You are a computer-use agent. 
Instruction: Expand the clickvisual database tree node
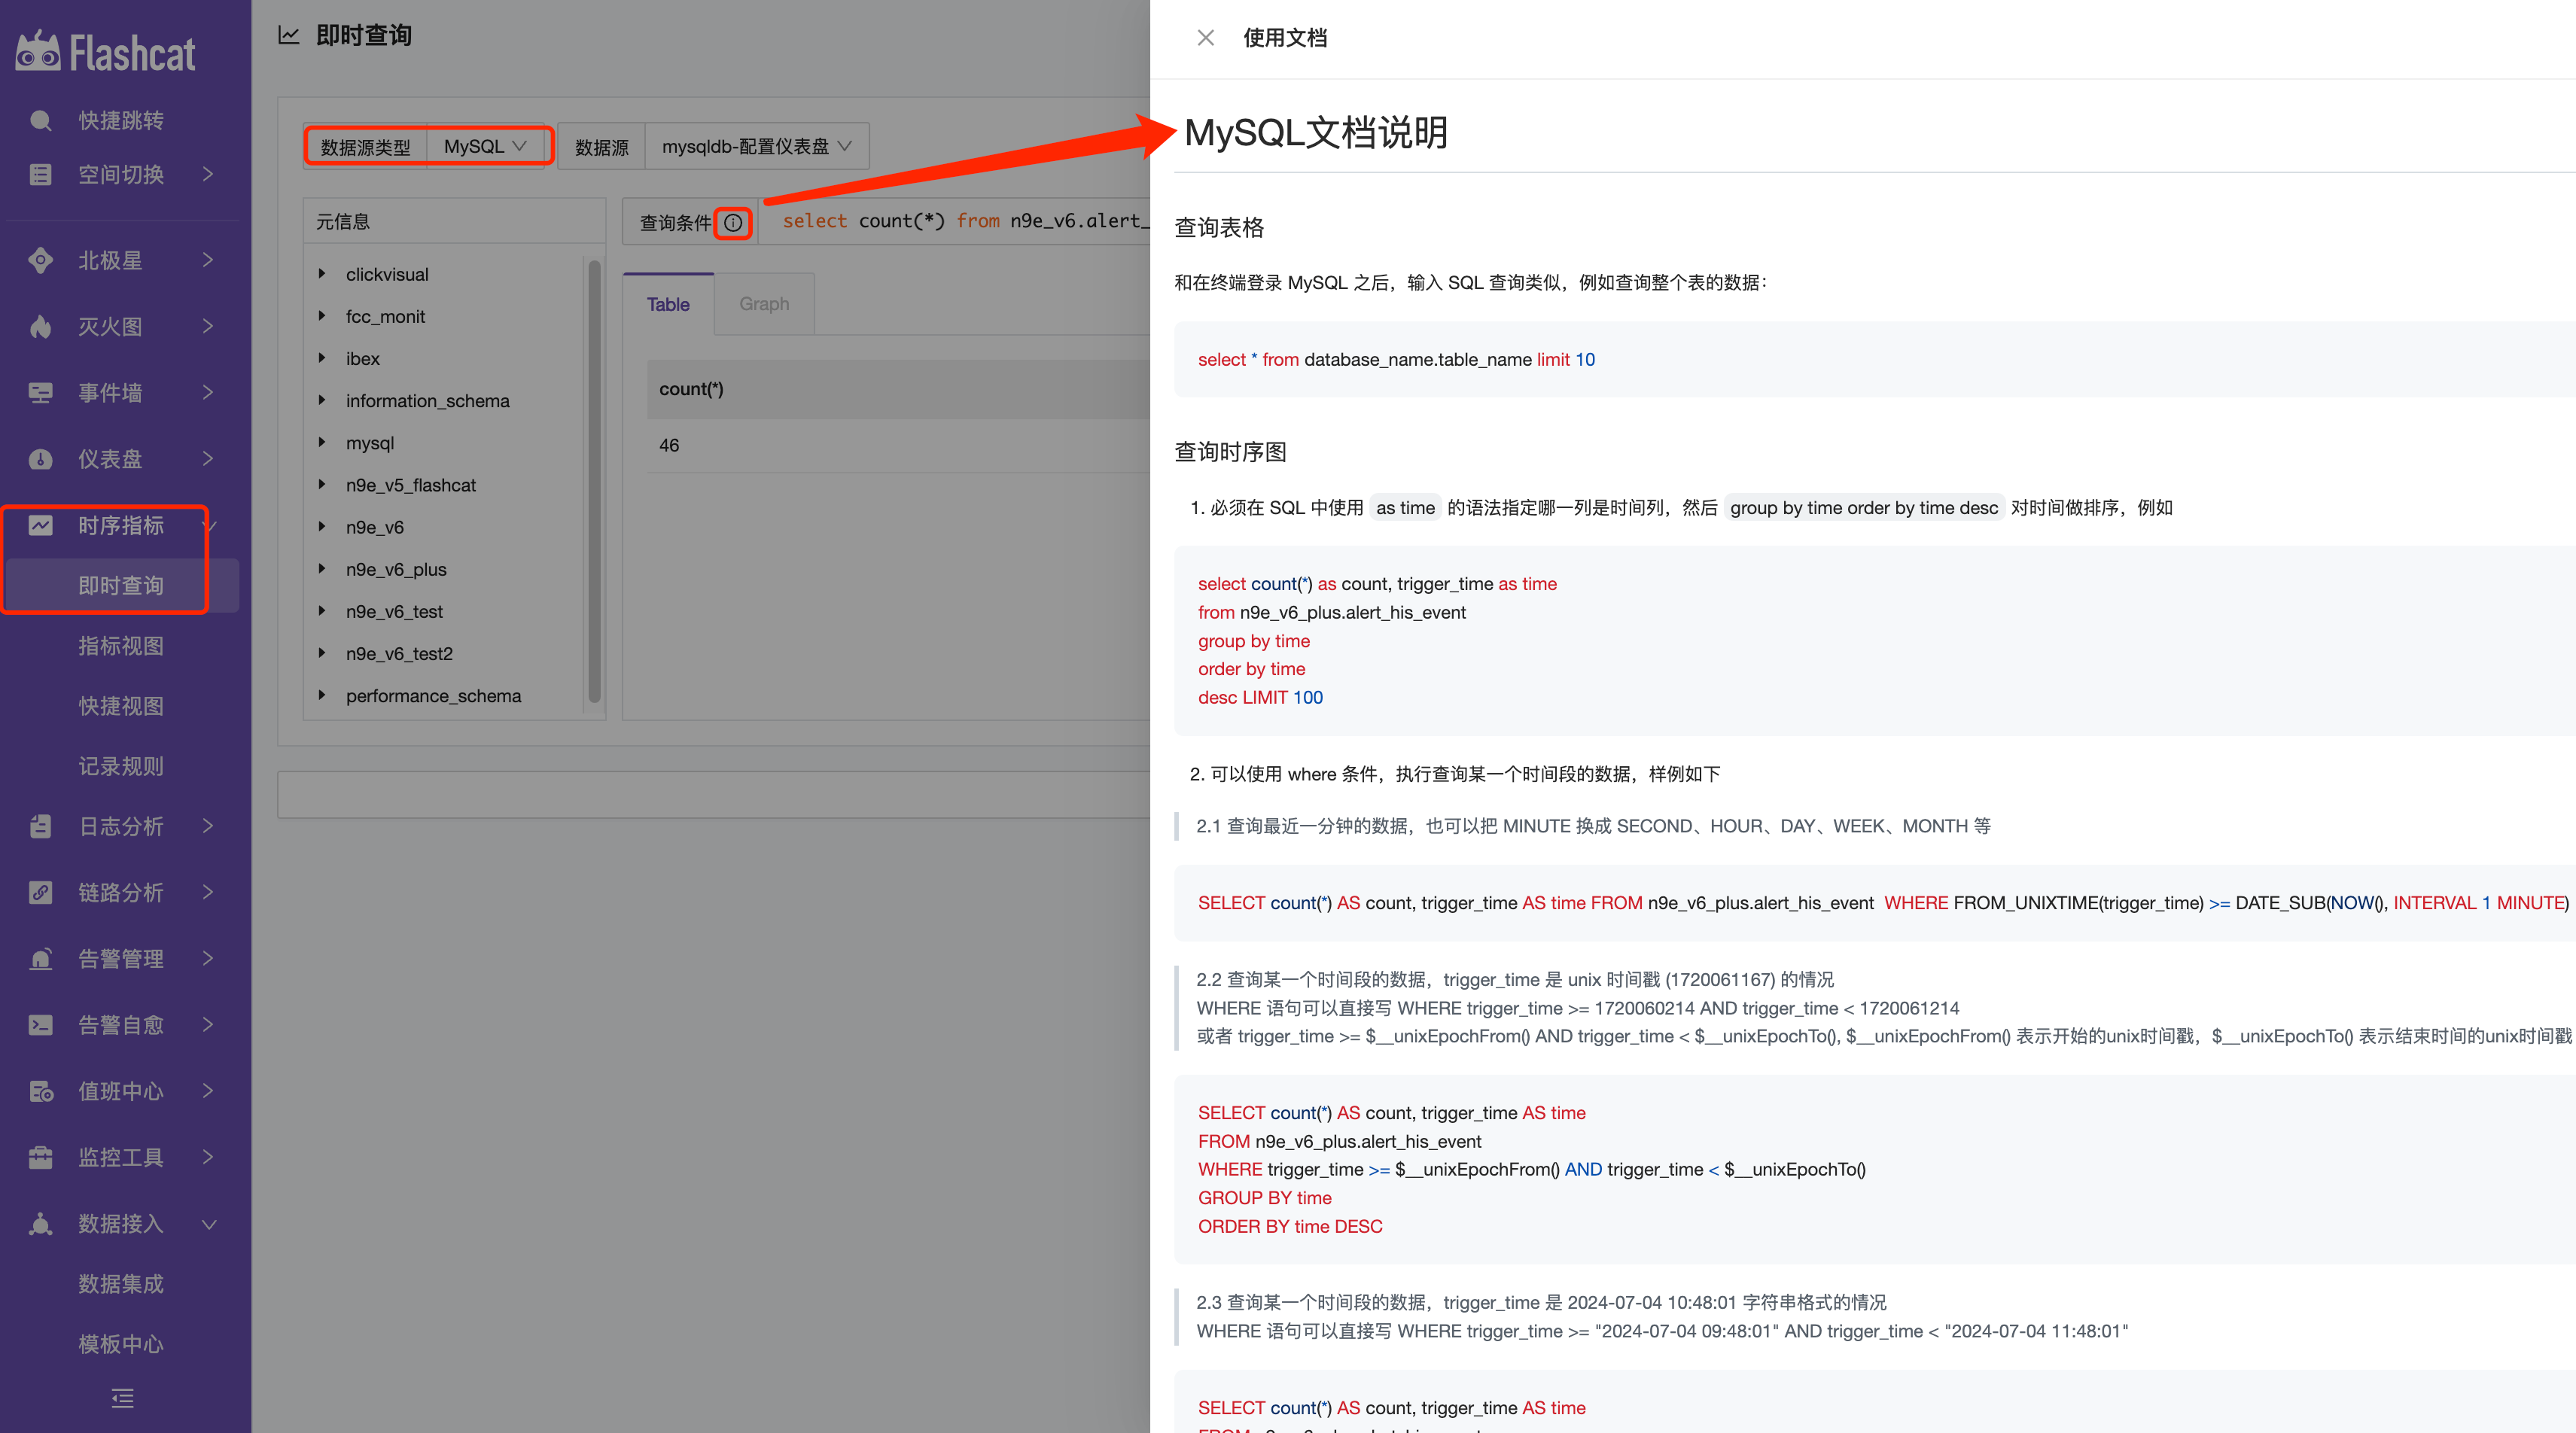coord(322,273)
